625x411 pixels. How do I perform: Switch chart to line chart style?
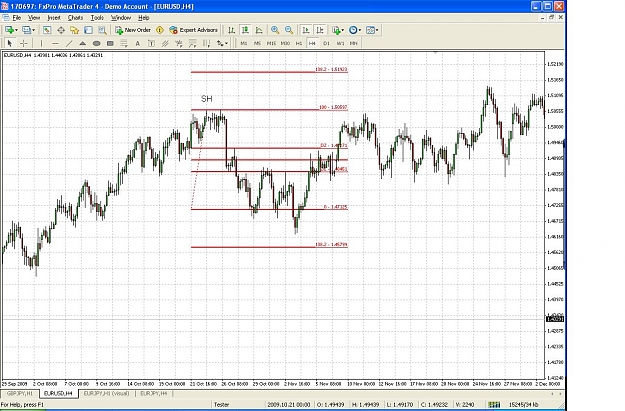click(259, 30)
